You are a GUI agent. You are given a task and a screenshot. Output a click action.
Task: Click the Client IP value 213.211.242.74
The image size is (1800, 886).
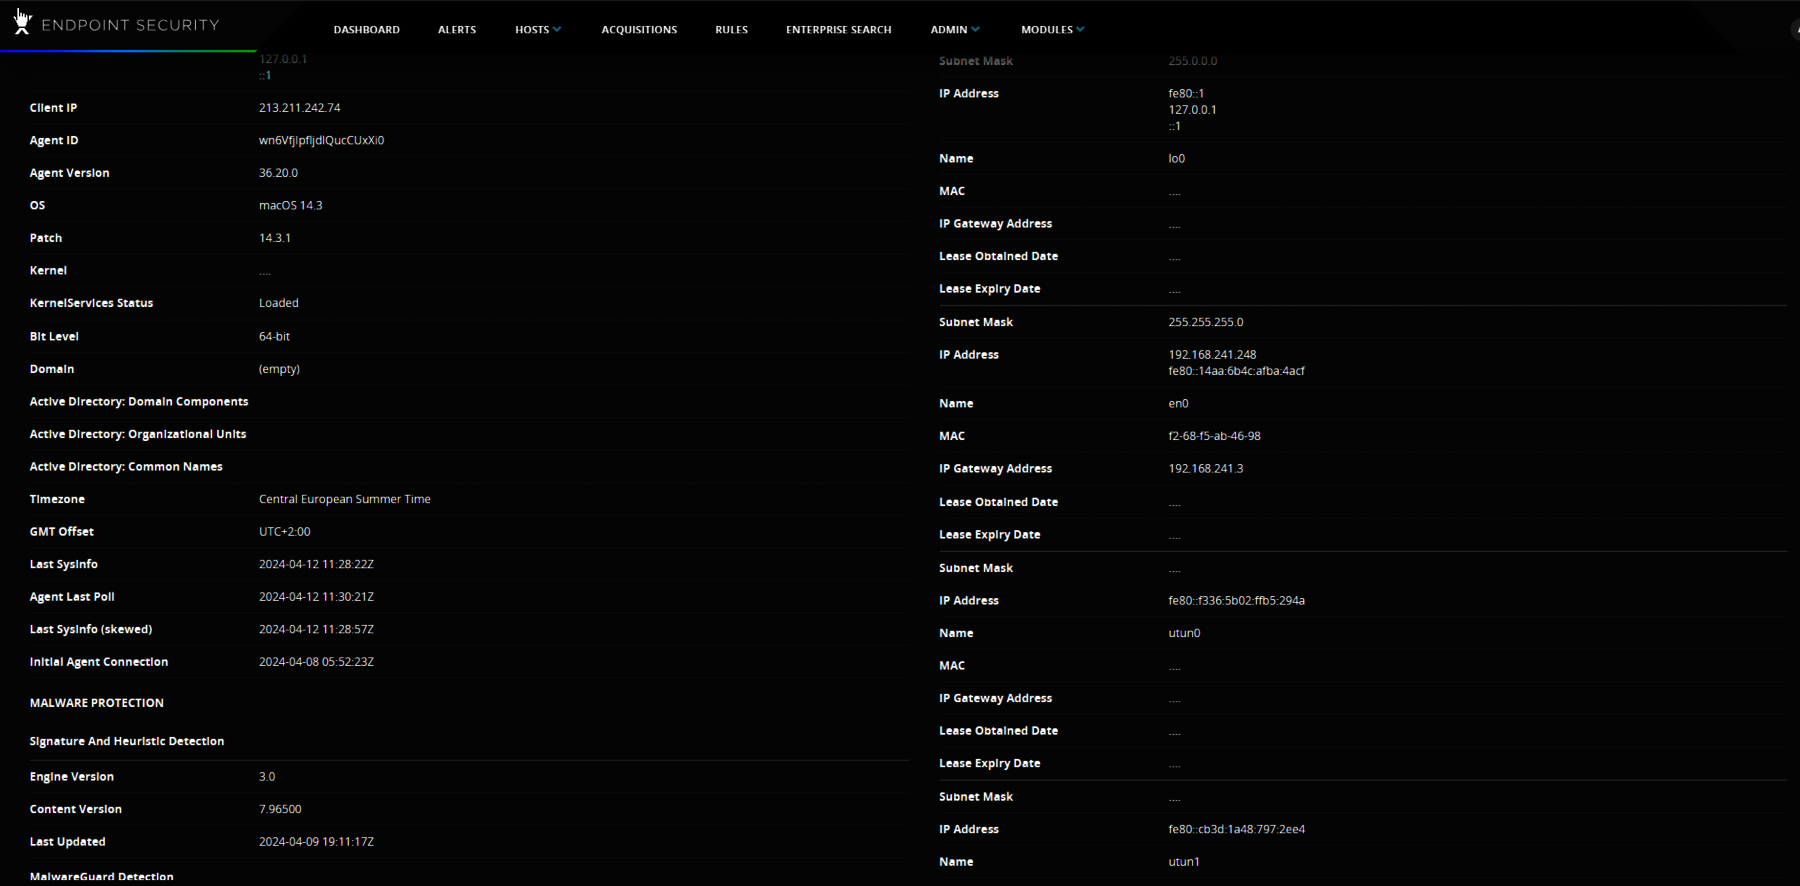click(299, 108)
